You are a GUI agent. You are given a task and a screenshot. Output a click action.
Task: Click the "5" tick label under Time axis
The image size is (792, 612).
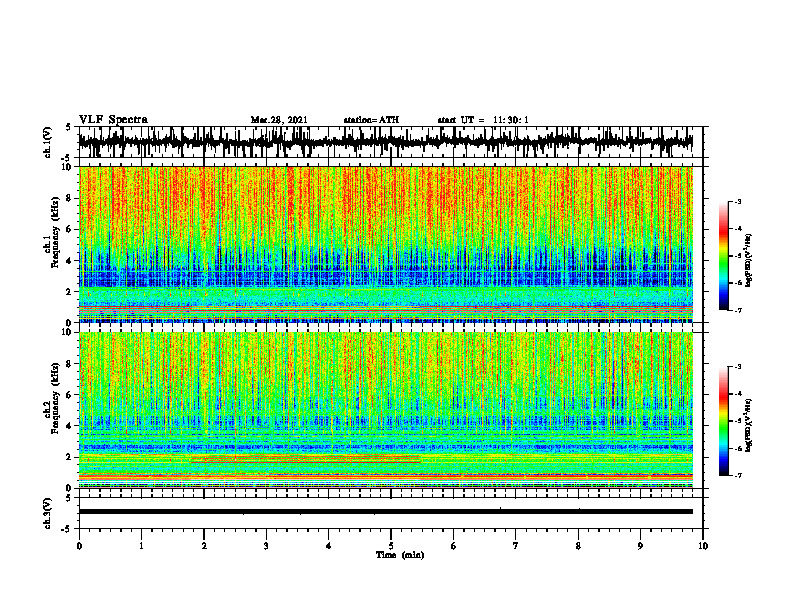point(391,546)
